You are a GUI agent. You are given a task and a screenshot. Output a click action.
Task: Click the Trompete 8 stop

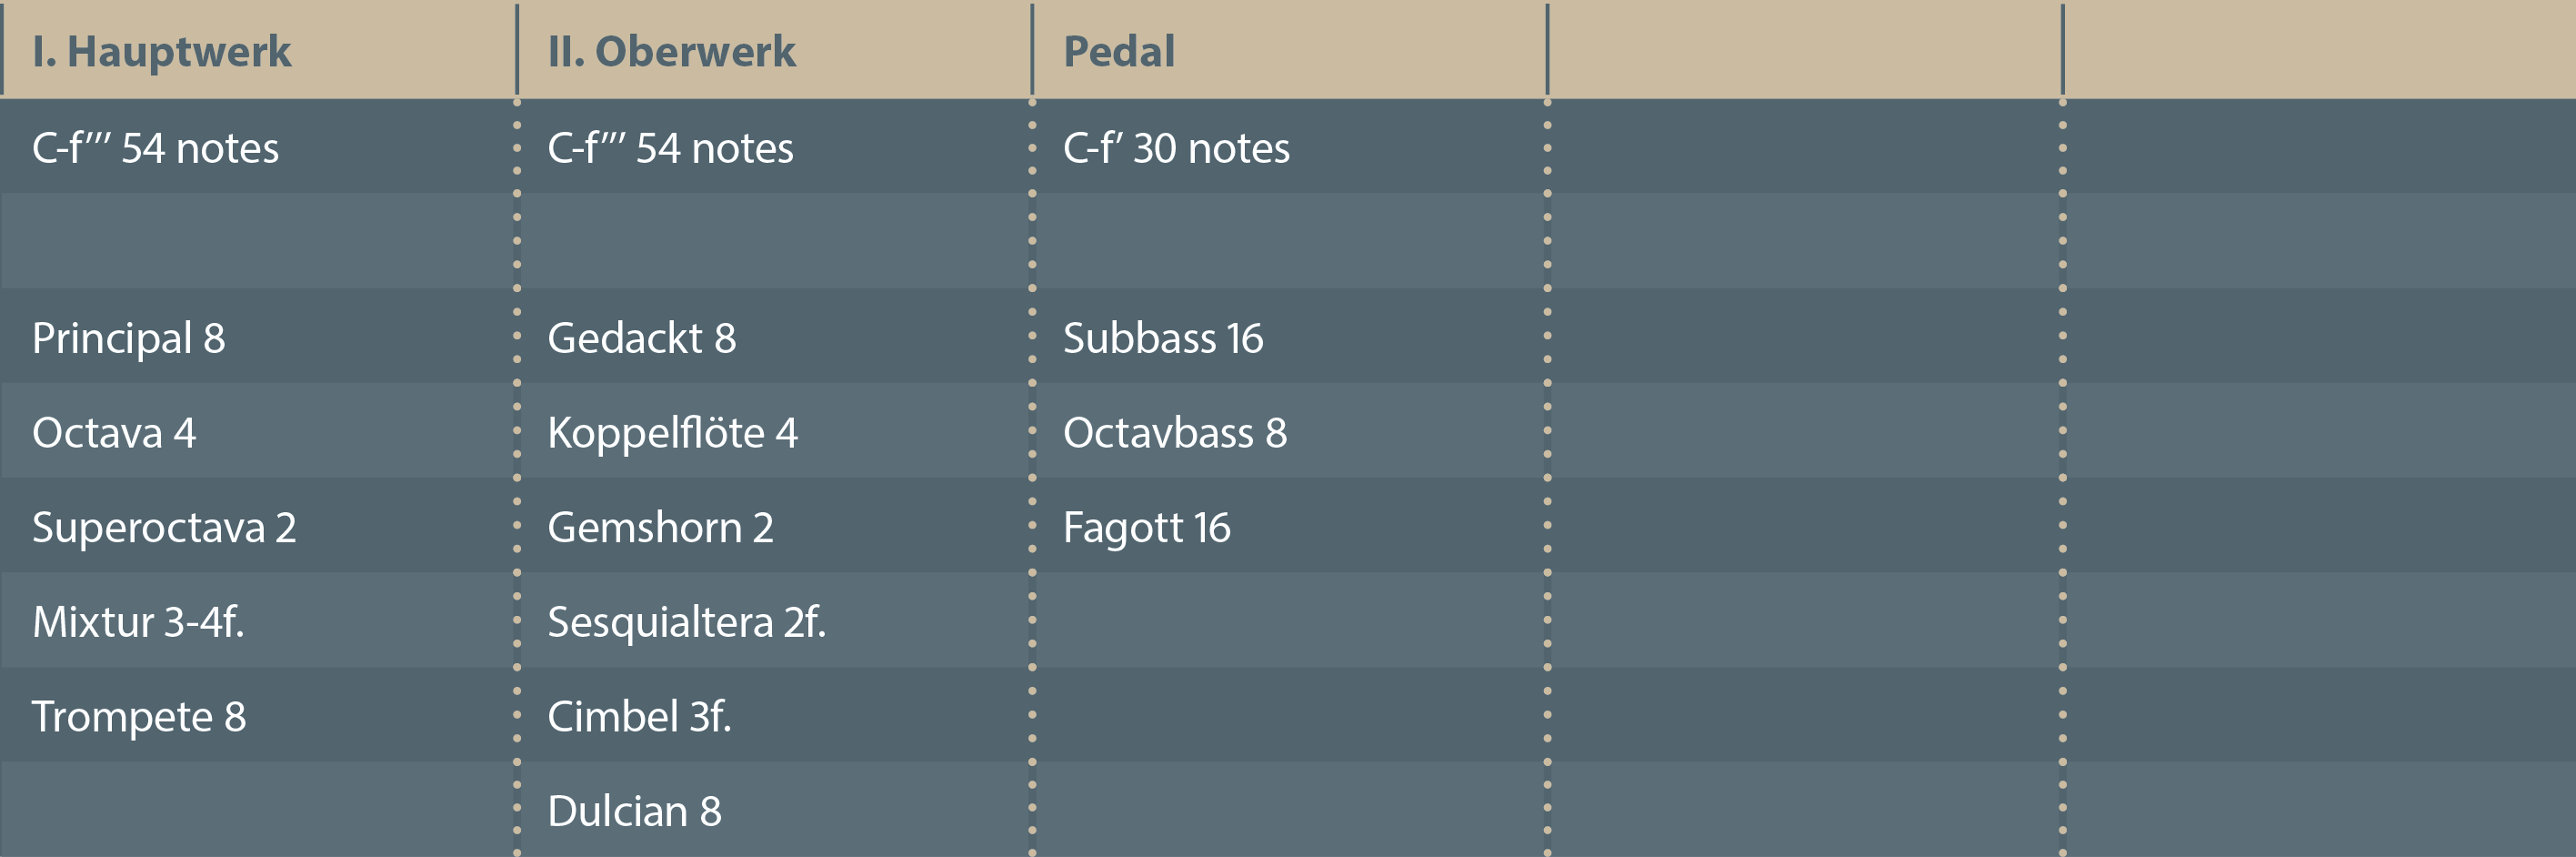tap(138, 716)
